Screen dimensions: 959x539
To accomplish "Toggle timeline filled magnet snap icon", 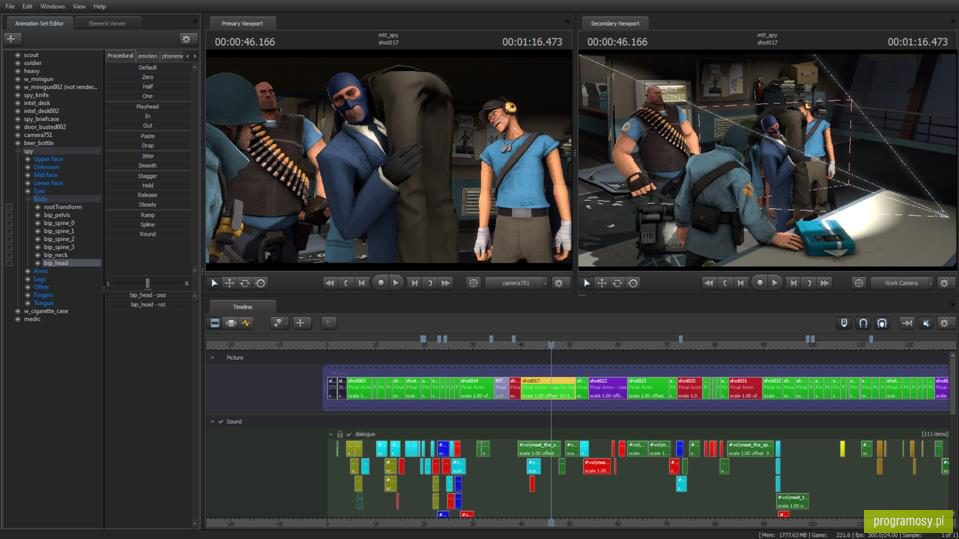I will click(882, 323).
